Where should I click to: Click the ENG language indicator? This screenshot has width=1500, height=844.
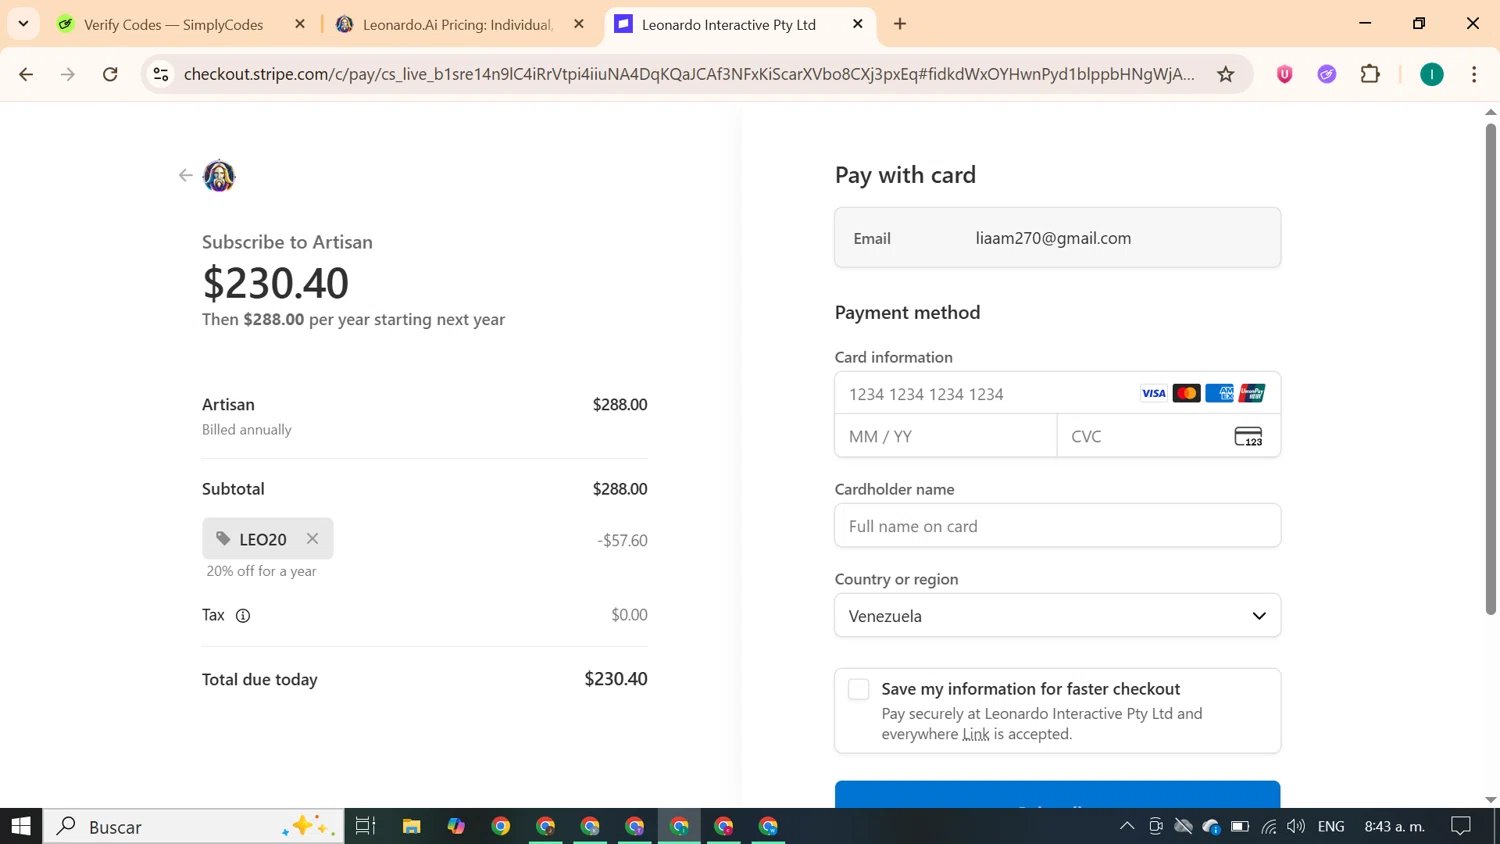coord(1331,826)
